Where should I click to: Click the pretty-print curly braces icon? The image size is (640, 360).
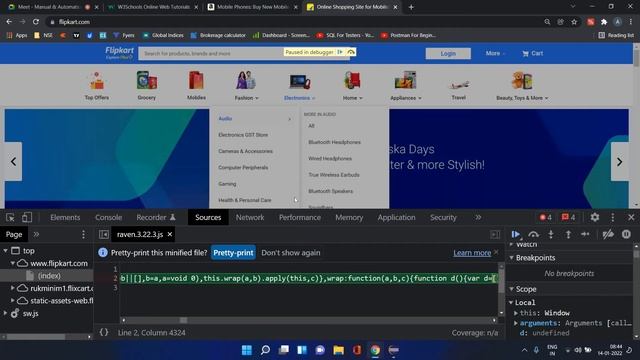[x=104, y=332]
